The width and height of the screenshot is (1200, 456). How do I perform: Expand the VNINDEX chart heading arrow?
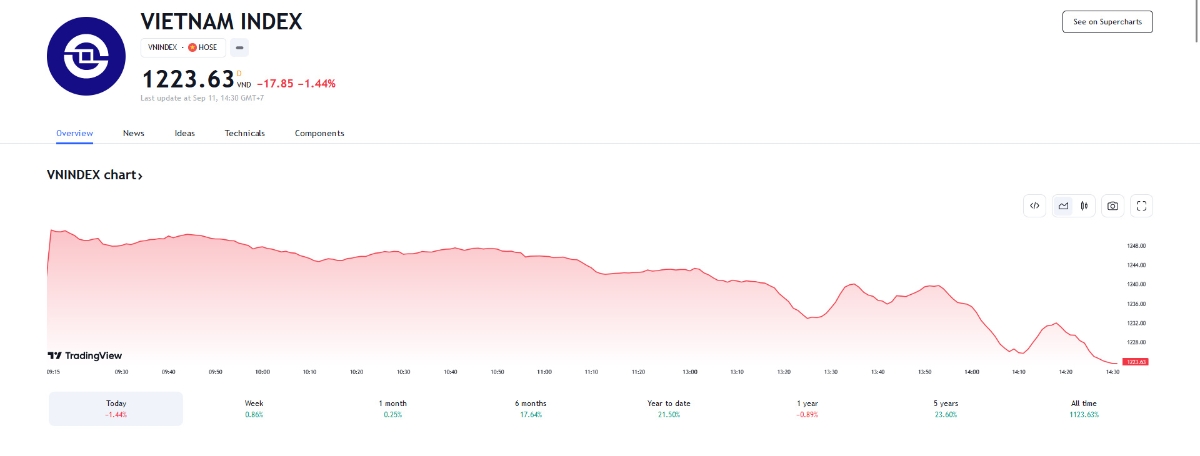coord(140,176)
